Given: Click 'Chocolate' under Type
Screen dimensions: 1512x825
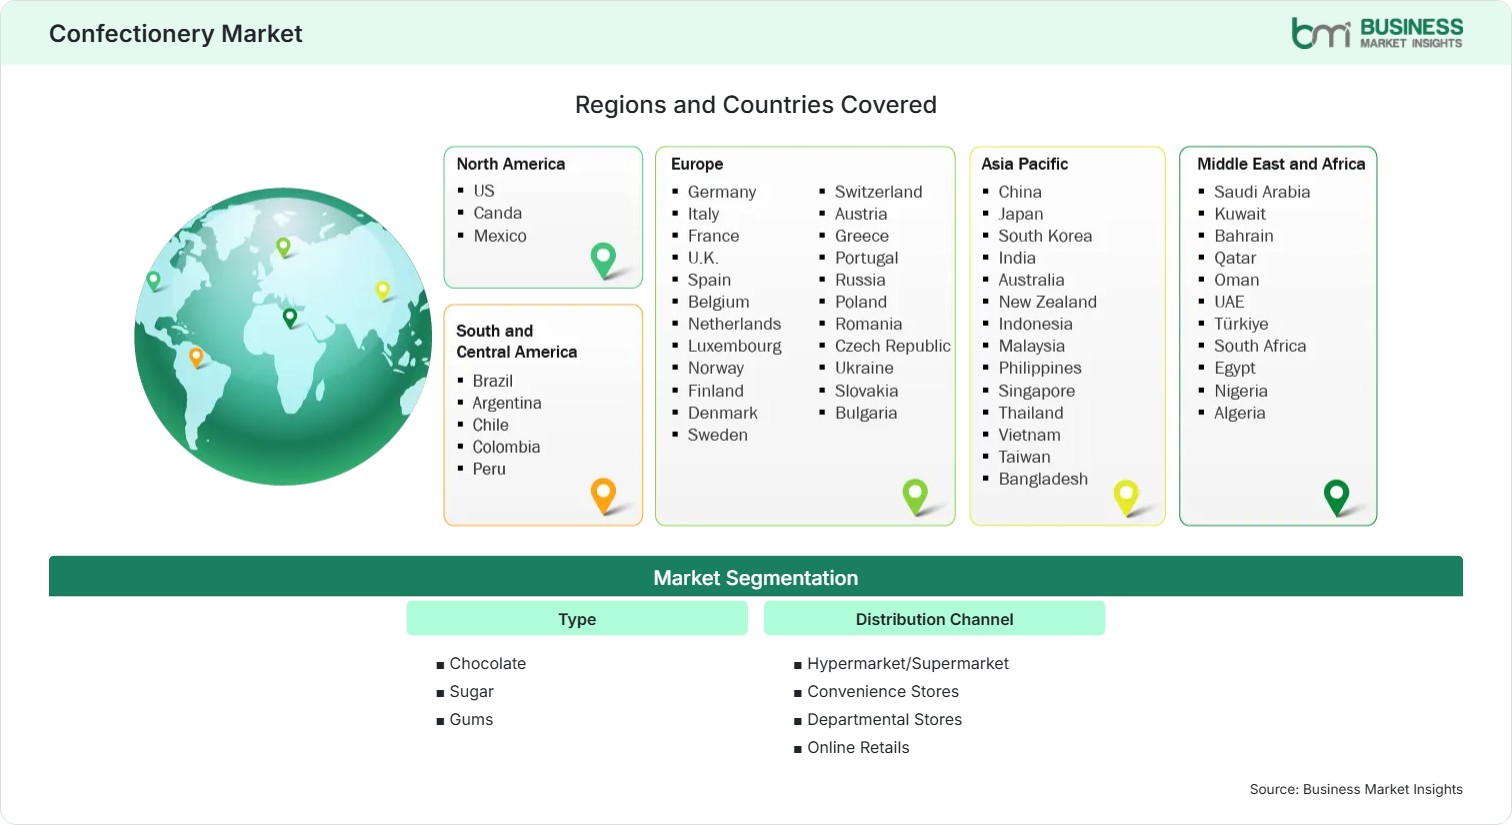Looking at the screenshot, I should [x=487, y=663].
